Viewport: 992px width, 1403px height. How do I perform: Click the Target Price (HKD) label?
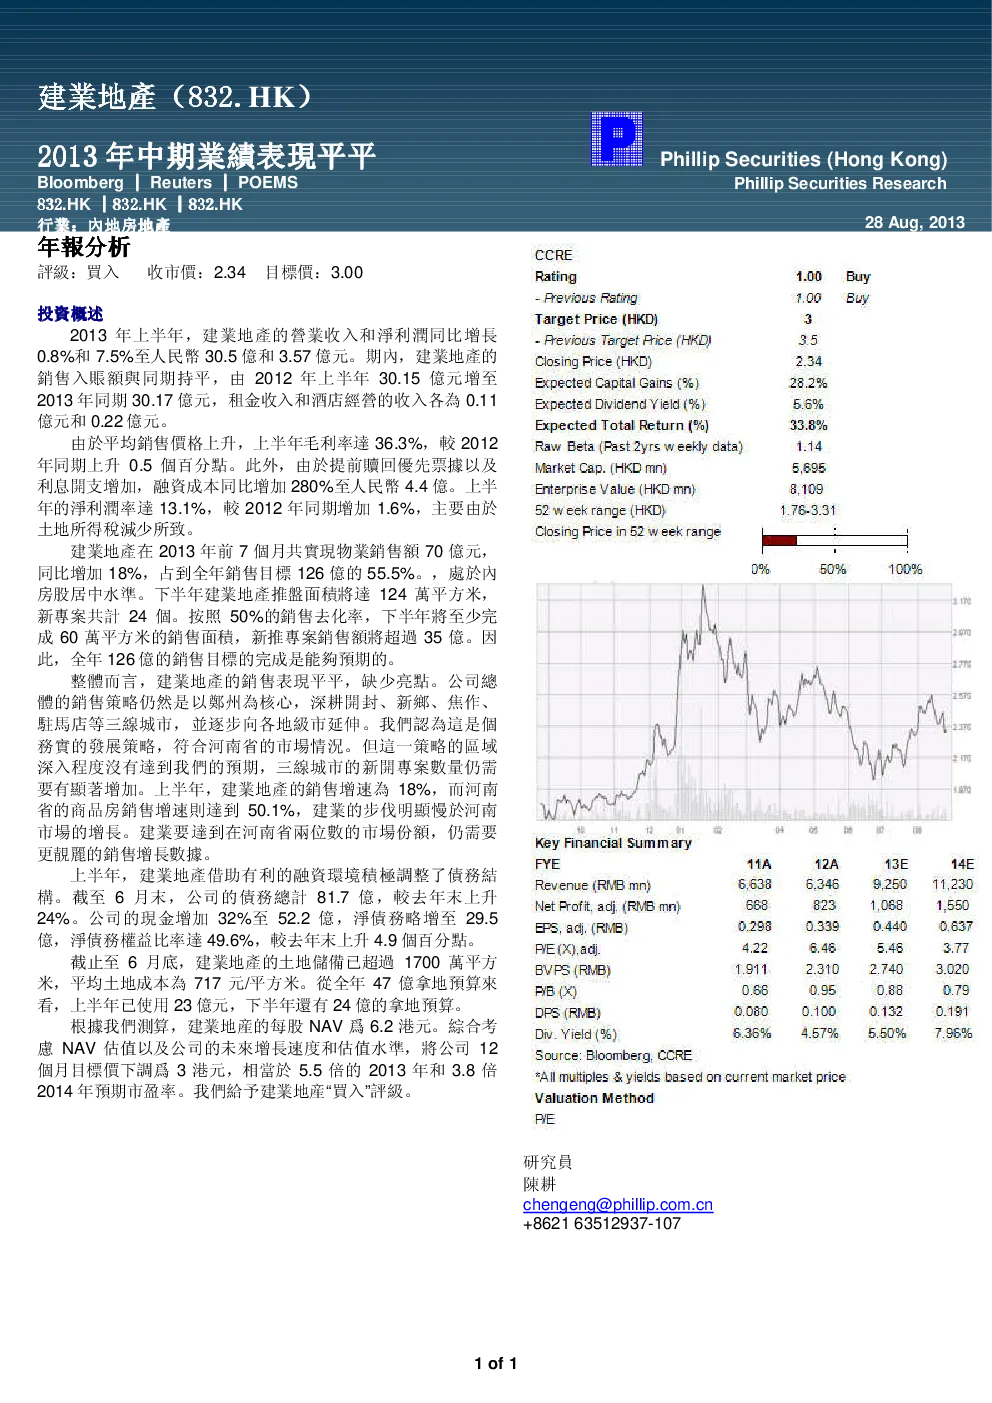click(x=596, y=319)
